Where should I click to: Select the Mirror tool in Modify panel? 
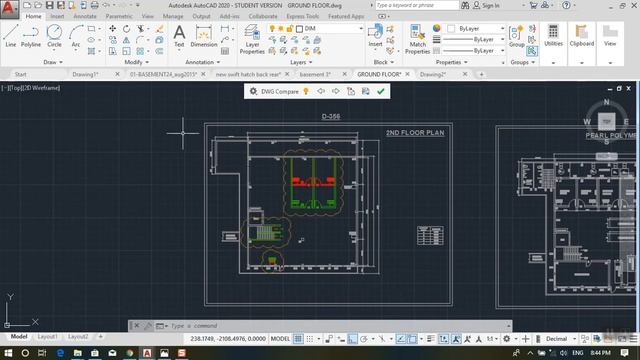pos(127,40)
